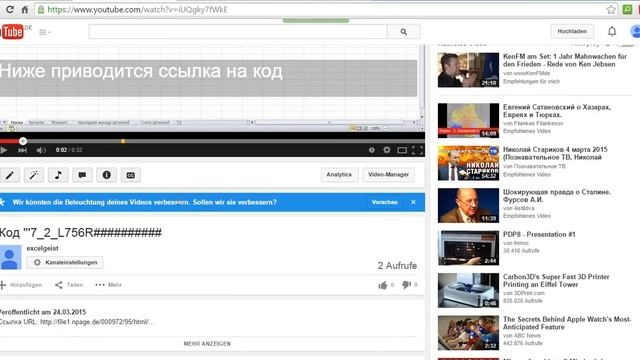The image size is (640, 360).
Task: Open the Video-Manager button
Action: [388, 174]
